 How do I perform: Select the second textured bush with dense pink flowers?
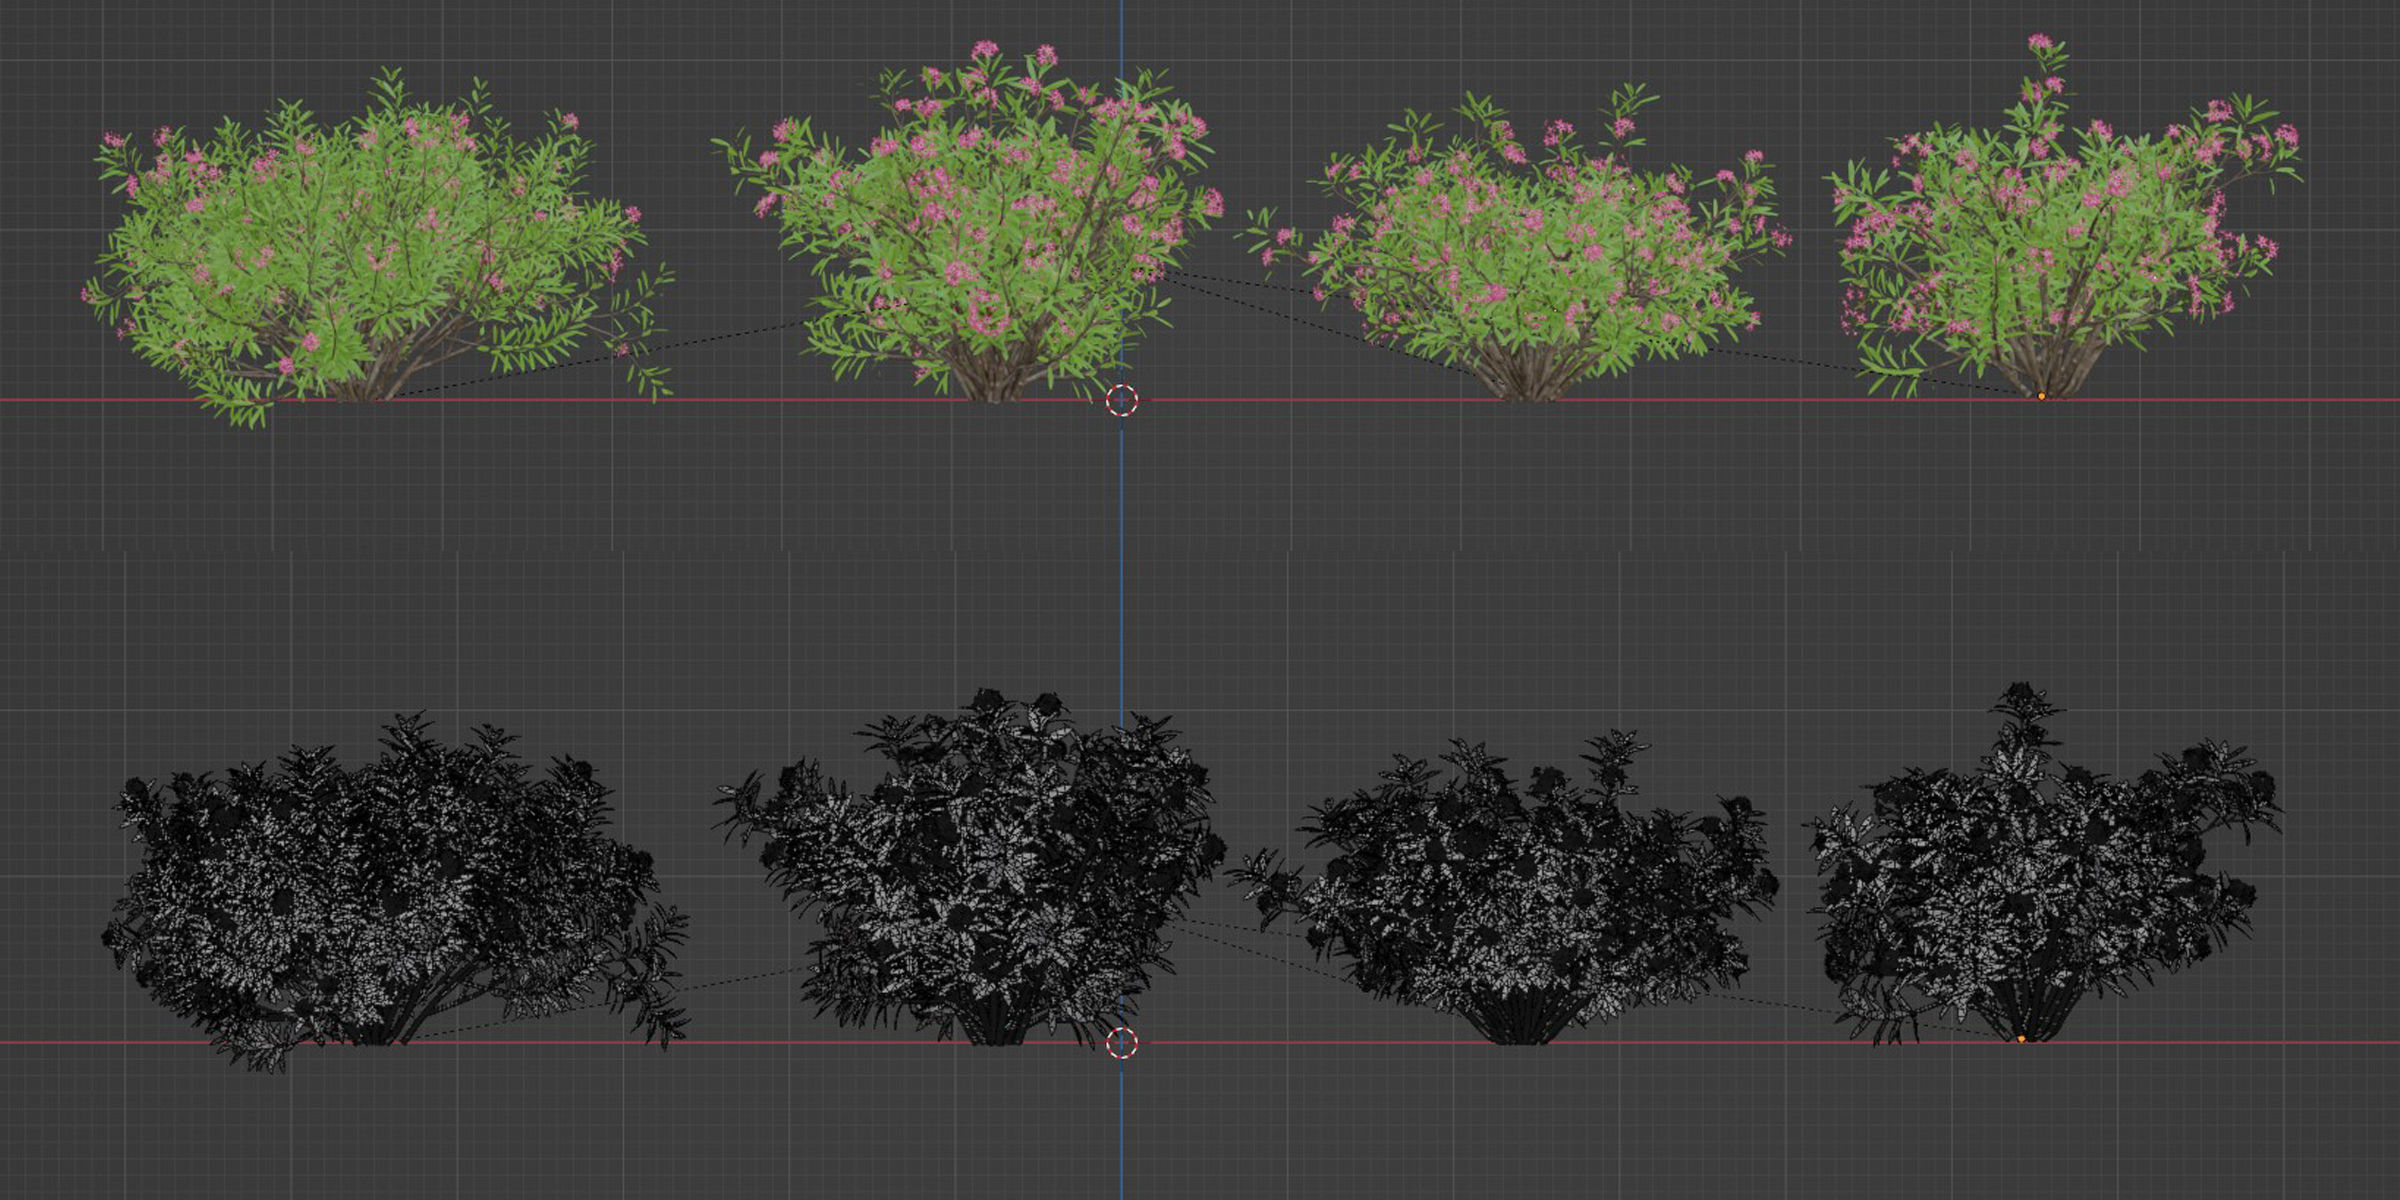[968, 222]
